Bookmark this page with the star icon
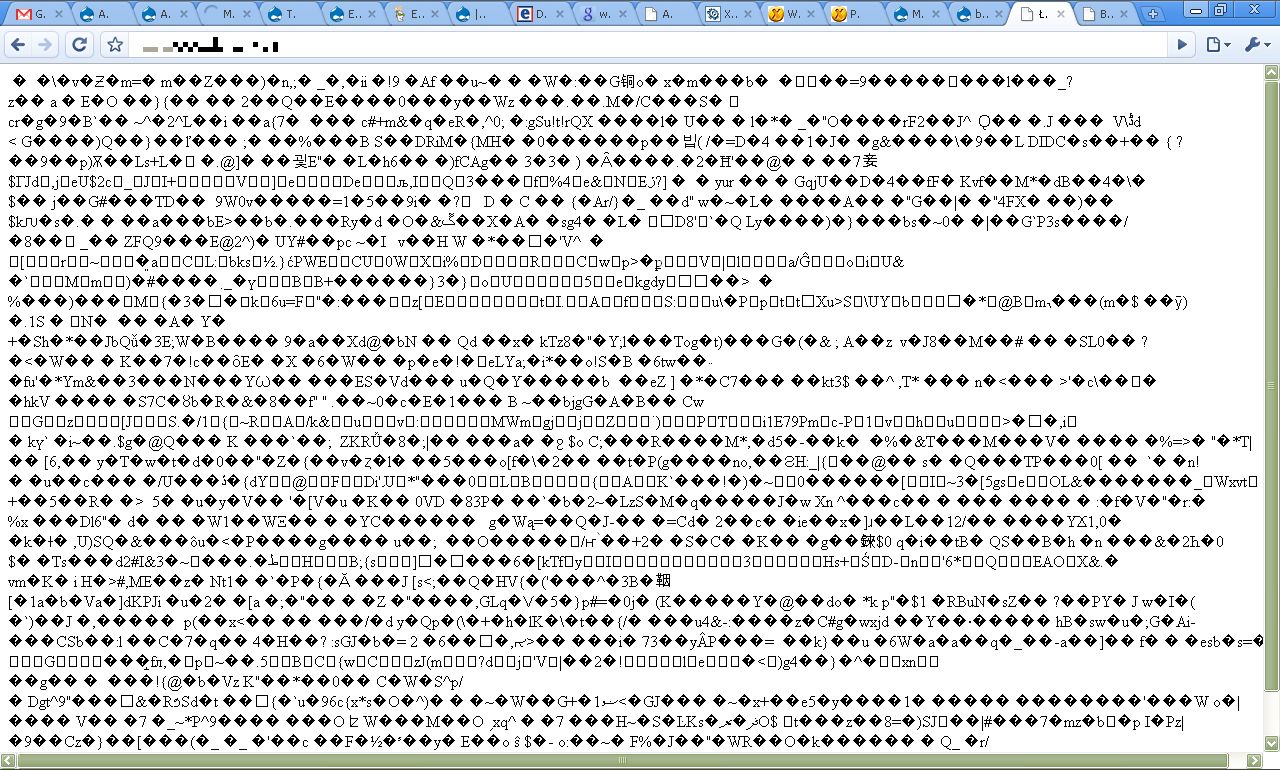1280x770 pixels. [116, 45]
